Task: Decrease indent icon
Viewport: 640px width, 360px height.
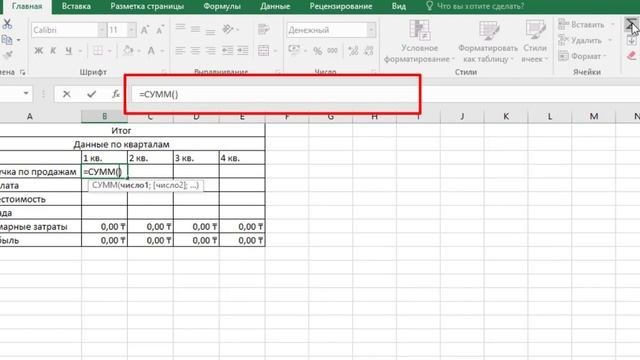Action: [227, 51]
